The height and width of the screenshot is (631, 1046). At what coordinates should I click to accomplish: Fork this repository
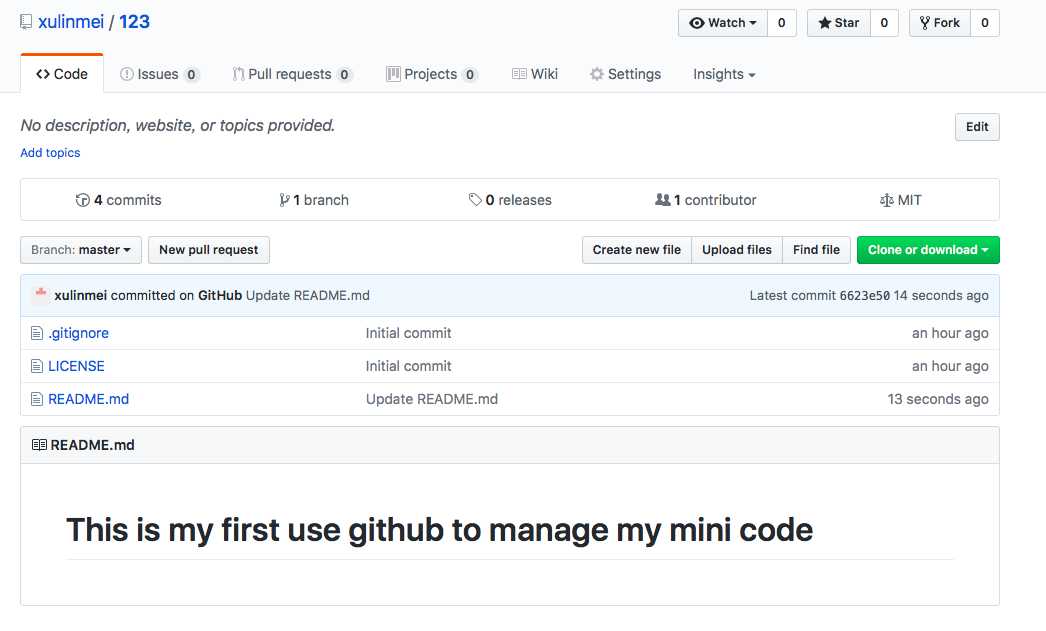click(x=939, y=23)
